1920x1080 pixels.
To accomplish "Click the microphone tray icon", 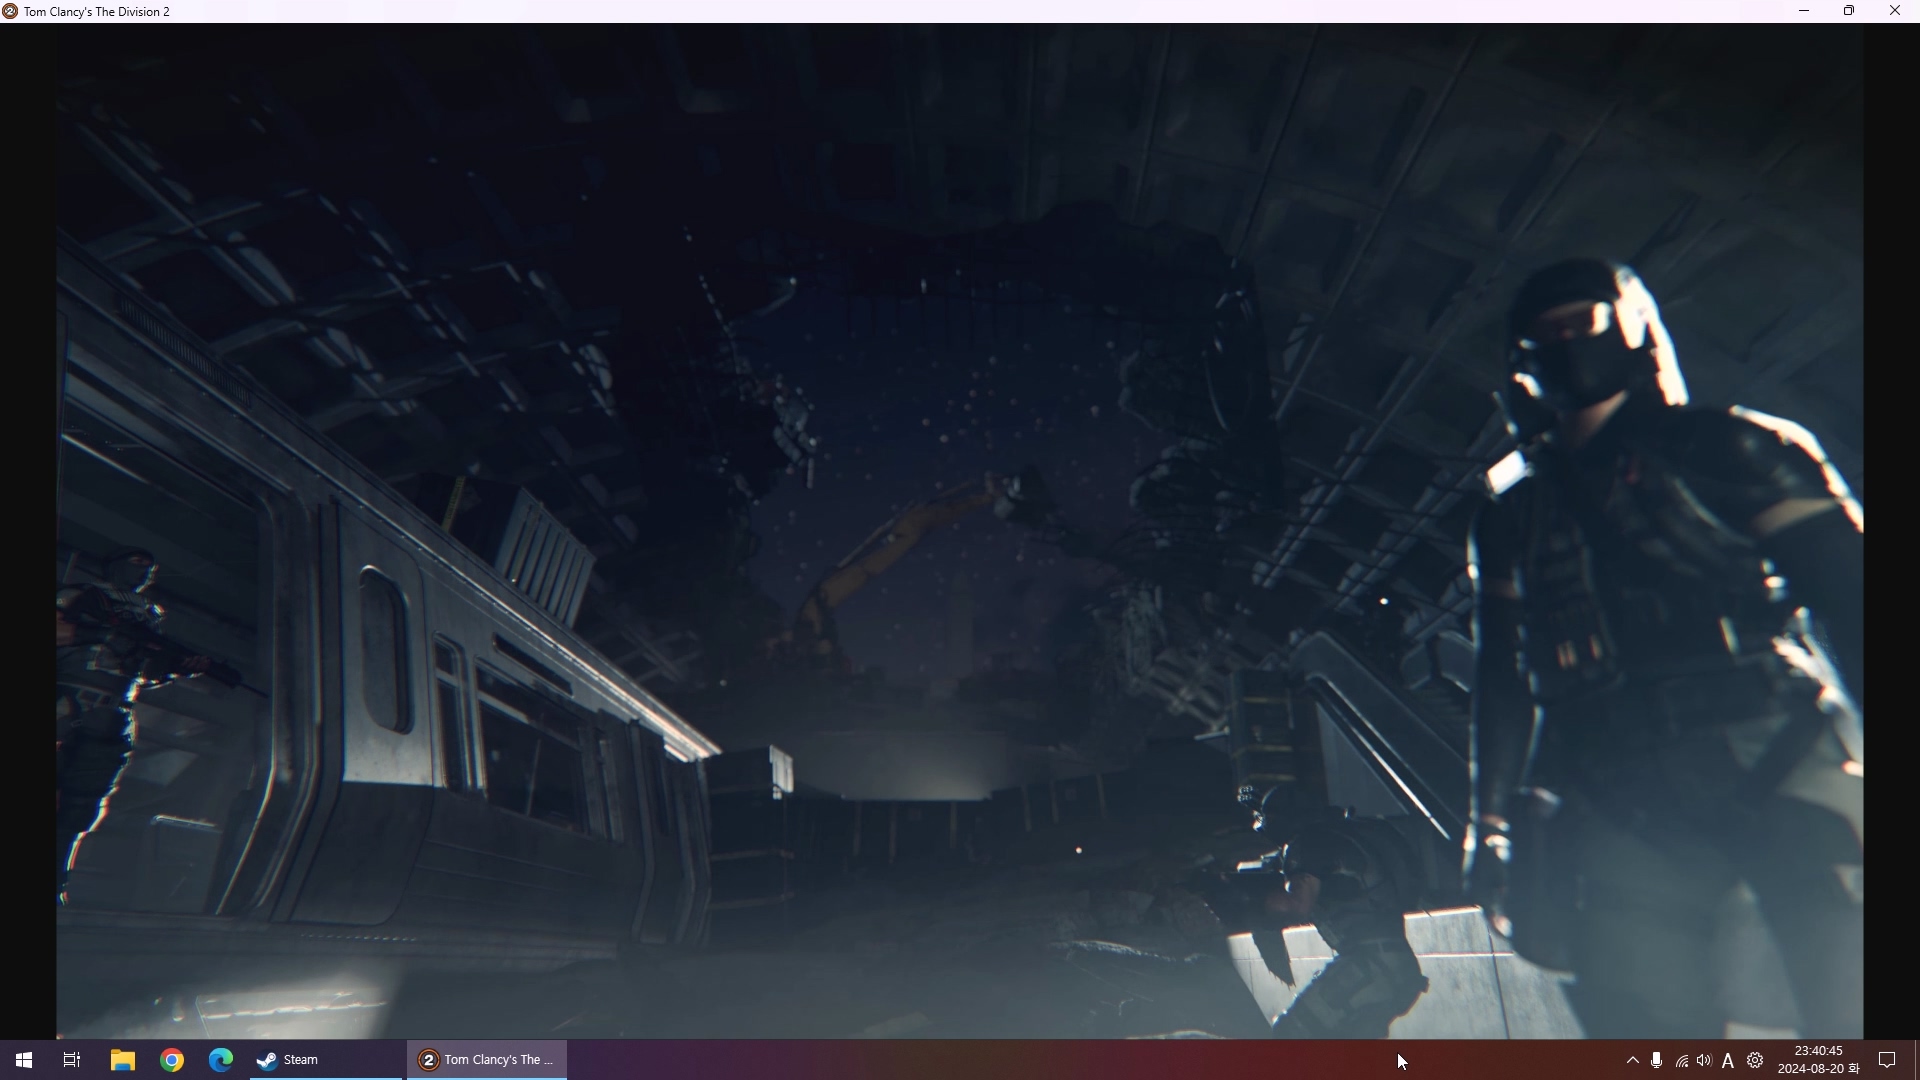I will pos(1657,1060).
